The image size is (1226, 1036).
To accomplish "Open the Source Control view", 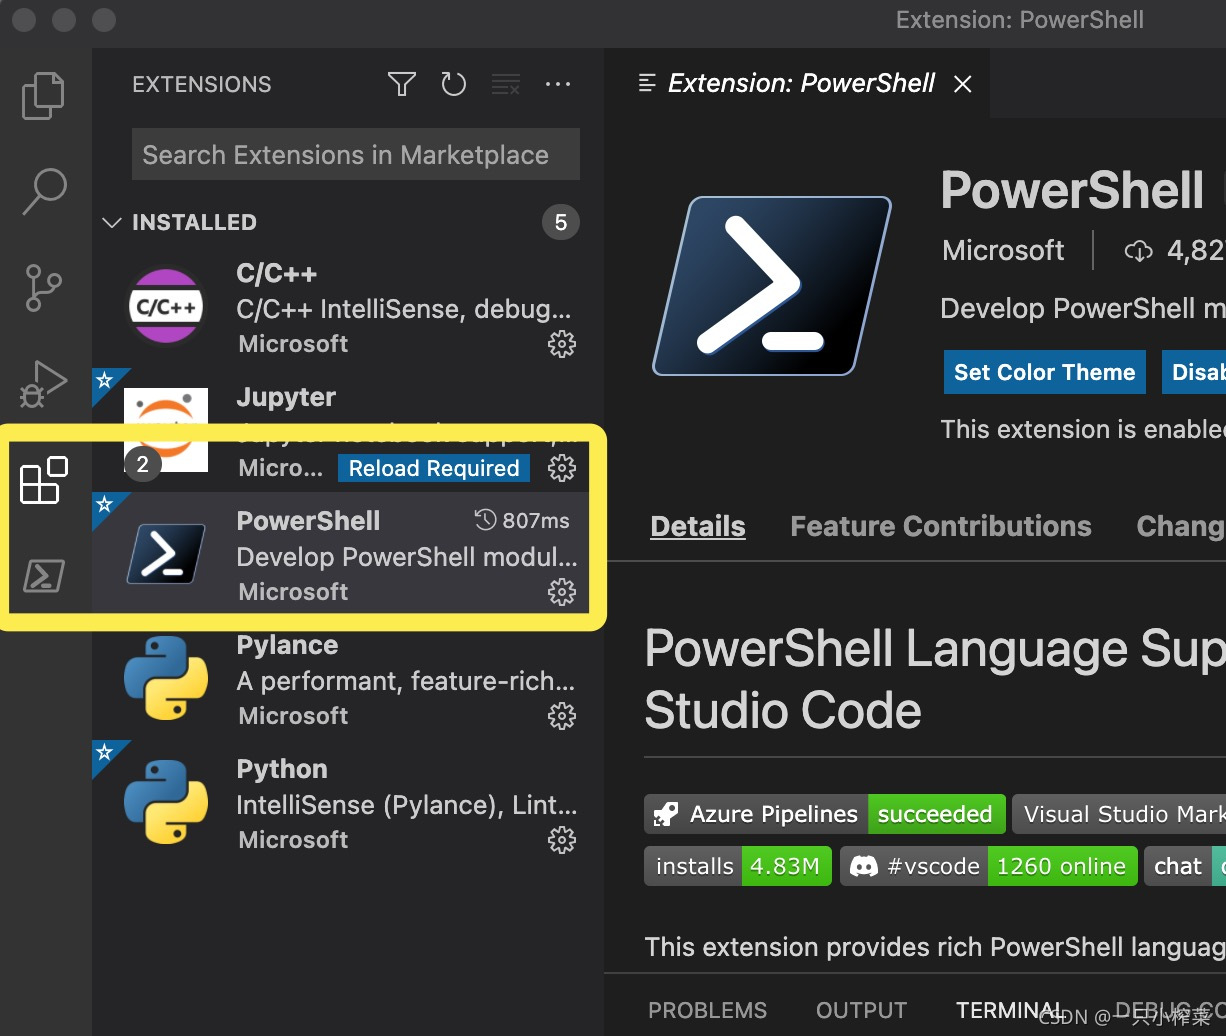I will (x=42, y=287).
